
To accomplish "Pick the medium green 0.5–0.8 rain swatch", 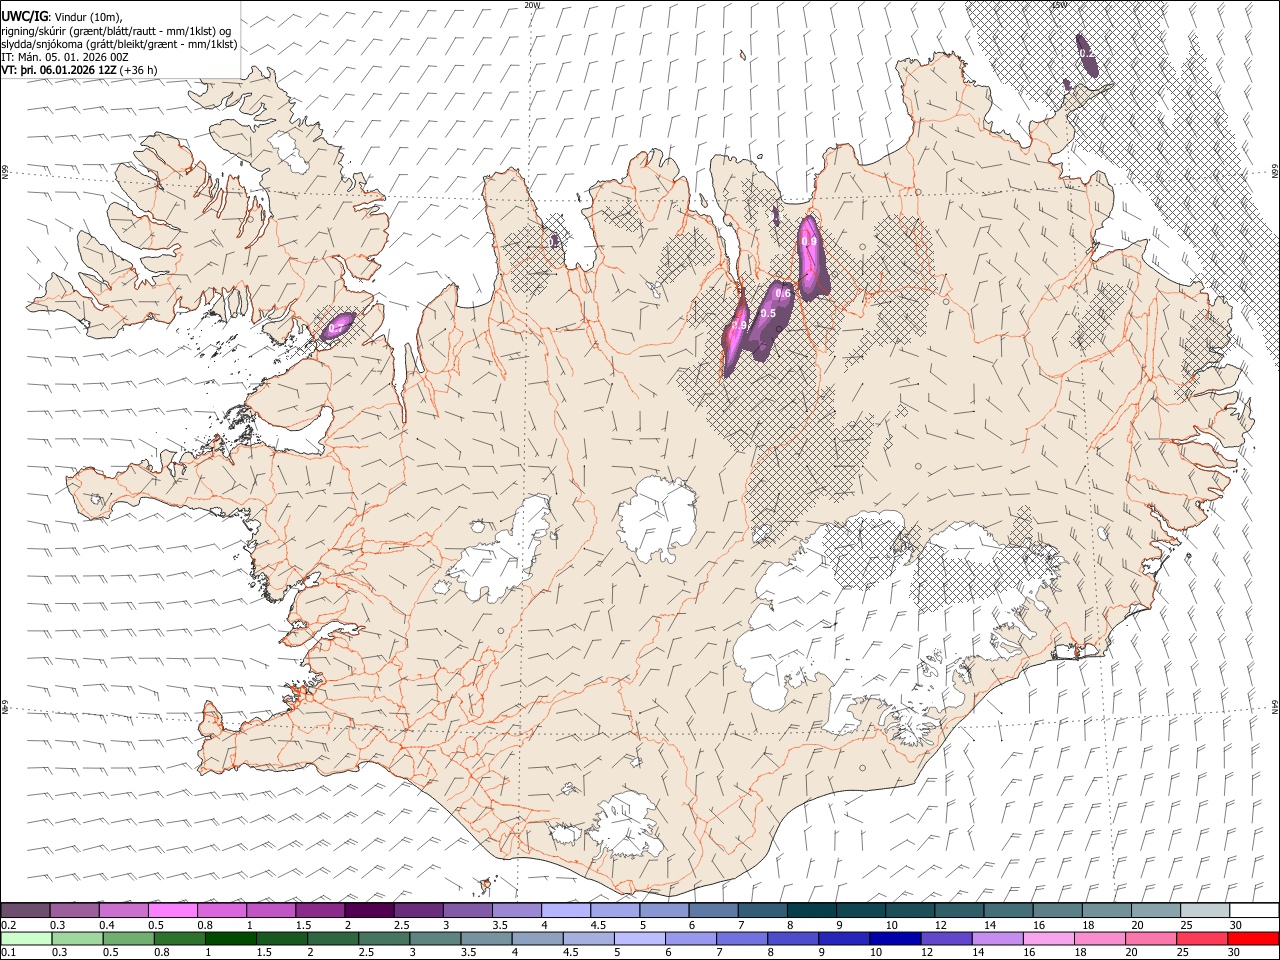I will [128, 938].
